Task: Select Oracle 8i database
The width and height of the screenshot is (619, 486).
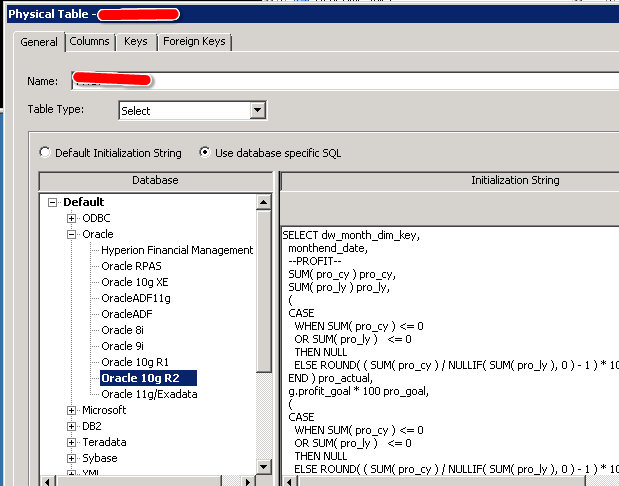Action: coord(122,330)
